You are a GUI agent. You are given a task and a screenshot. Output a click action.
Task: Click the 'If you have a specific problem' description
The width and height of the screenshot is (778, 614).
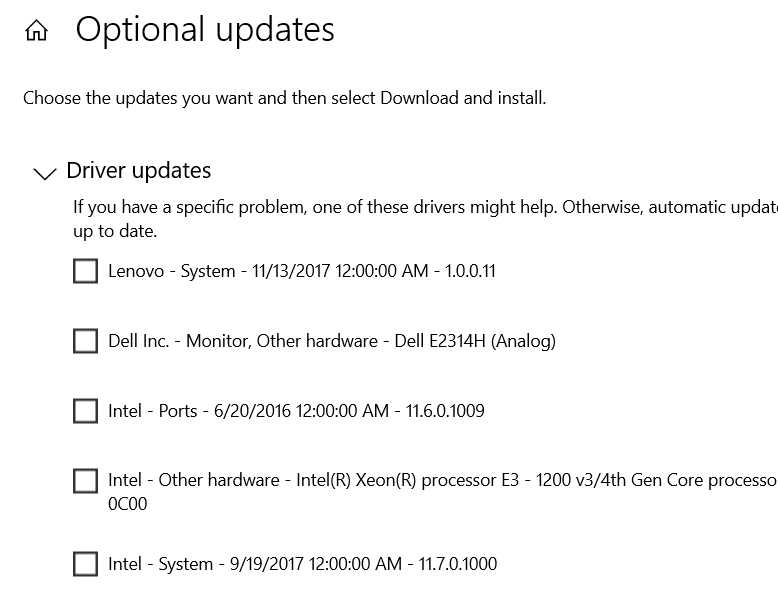coord(425,207)
